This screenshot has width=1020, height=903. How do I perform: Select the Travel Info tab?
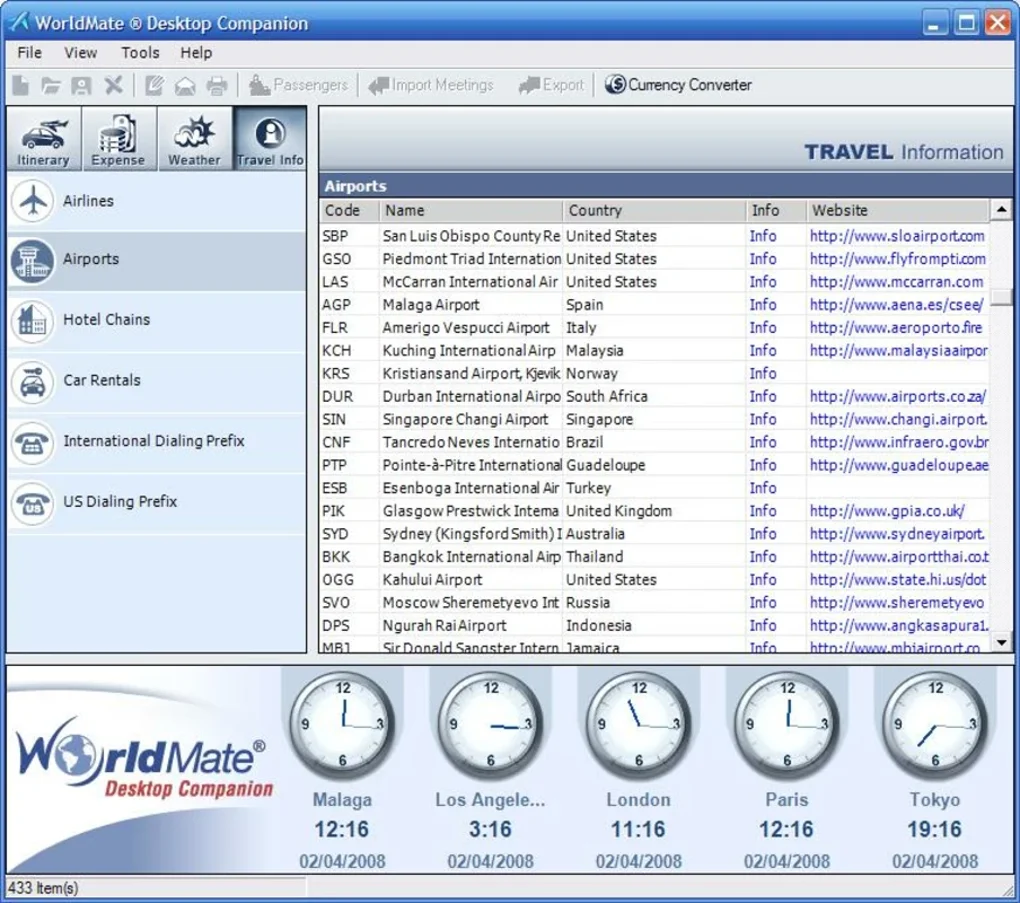click(270, 139)
